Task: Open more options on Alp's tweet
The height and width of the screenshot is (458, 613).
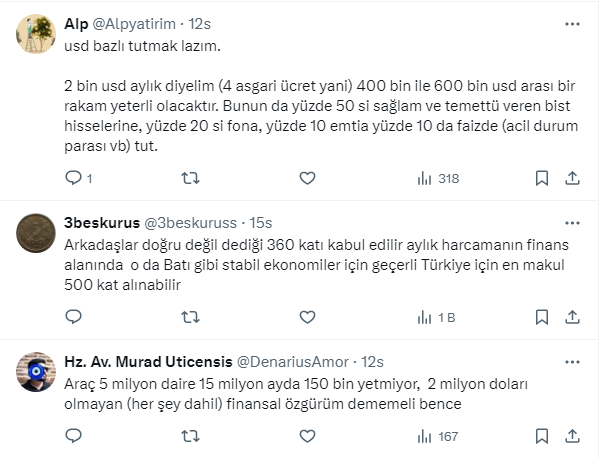Action: 570,22
